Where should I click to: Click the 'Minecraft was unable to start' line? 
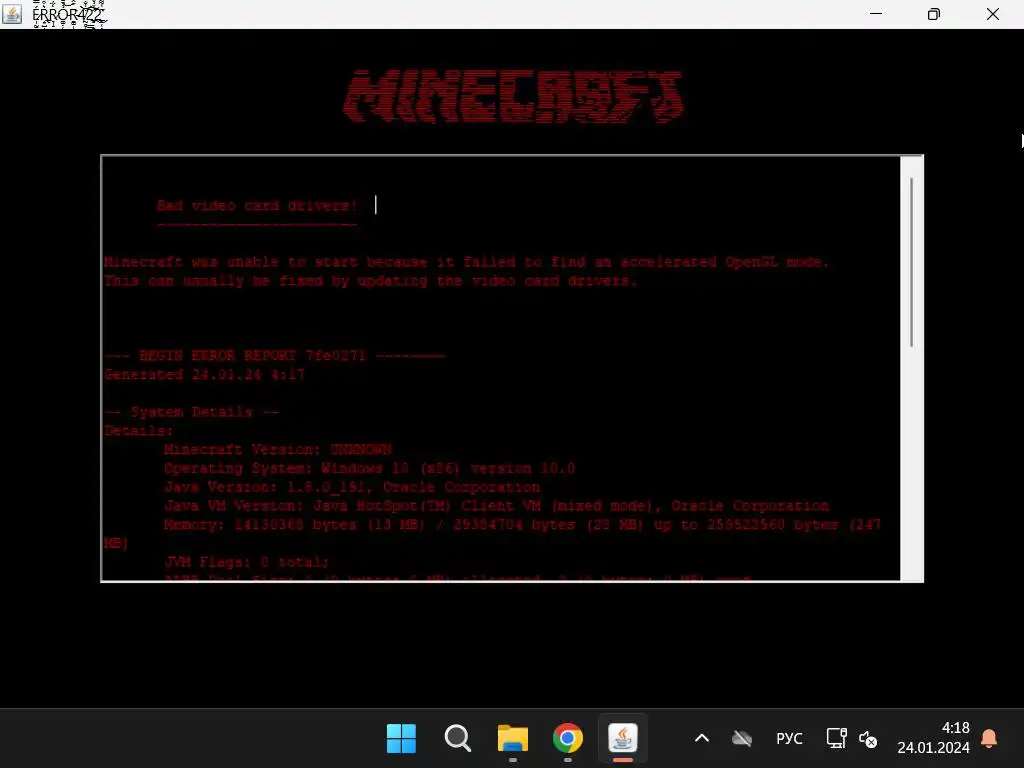pos(466,262)
